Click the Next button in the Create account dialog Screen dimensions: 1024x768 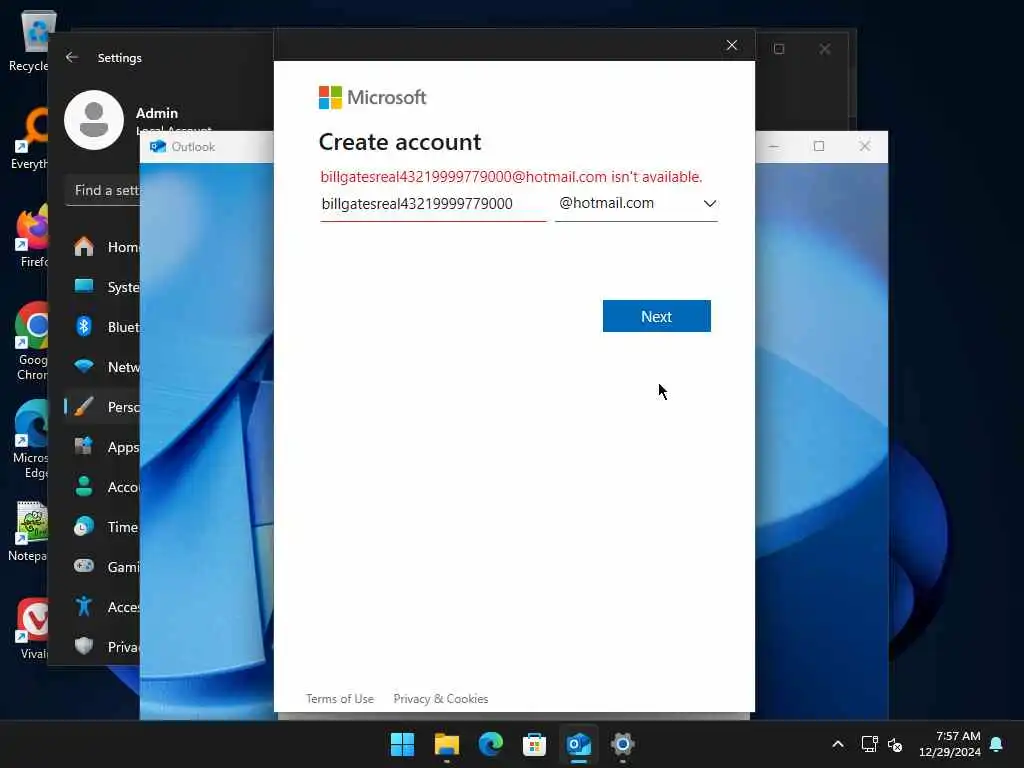(656, 316)
